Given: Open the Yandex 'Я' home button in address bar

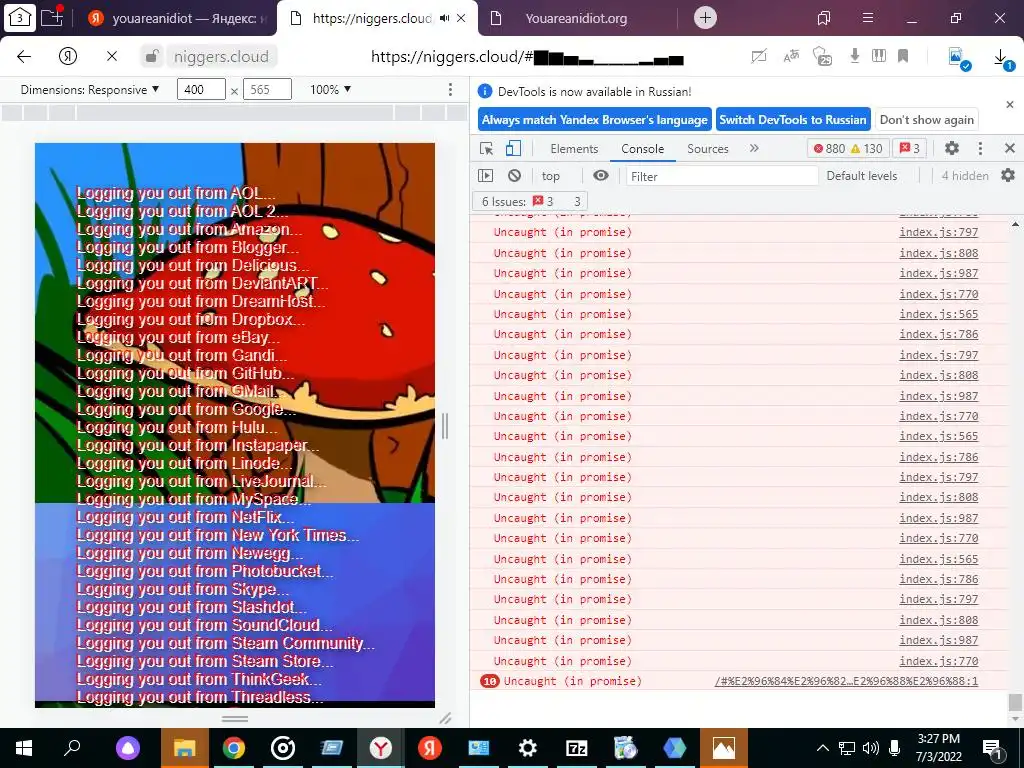Looking at the screenshot, I should (68, 56).
